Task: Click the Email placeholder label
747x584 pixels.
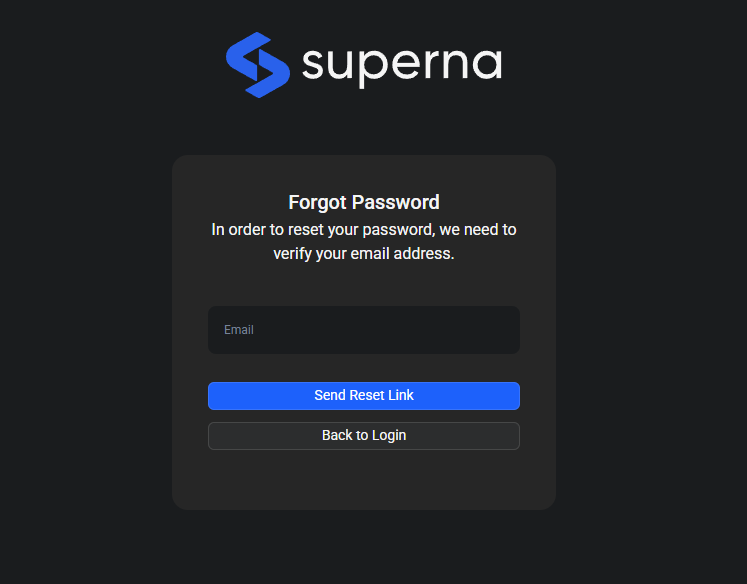Action: (x=239, y=330)
